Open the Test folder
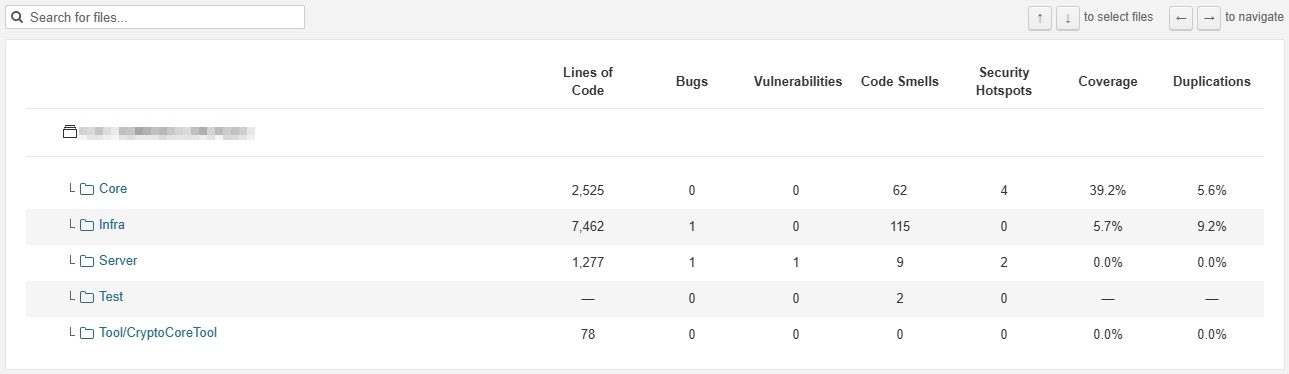Viewport: 1289px width, 374px height. click(111, 297)
